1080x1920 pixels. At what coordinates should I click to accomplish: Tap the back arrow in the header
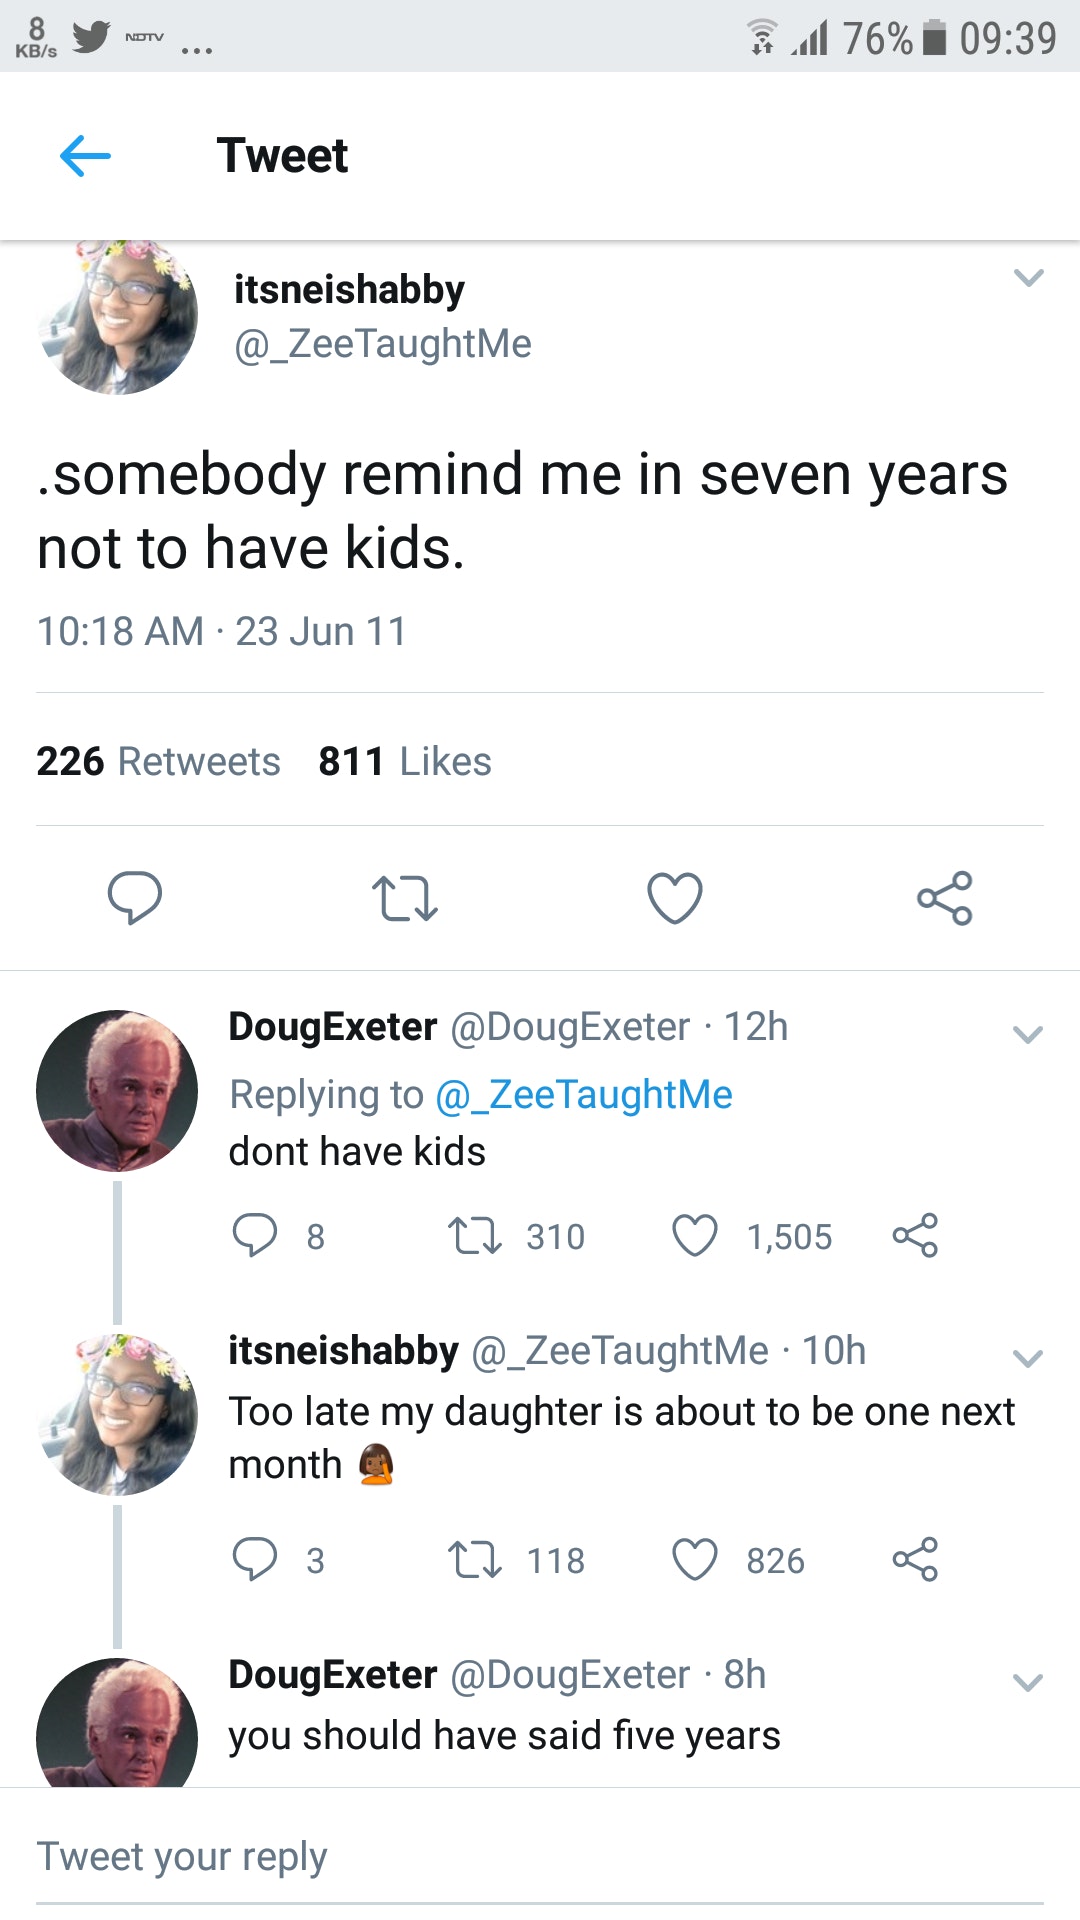(x=85, y=156)
